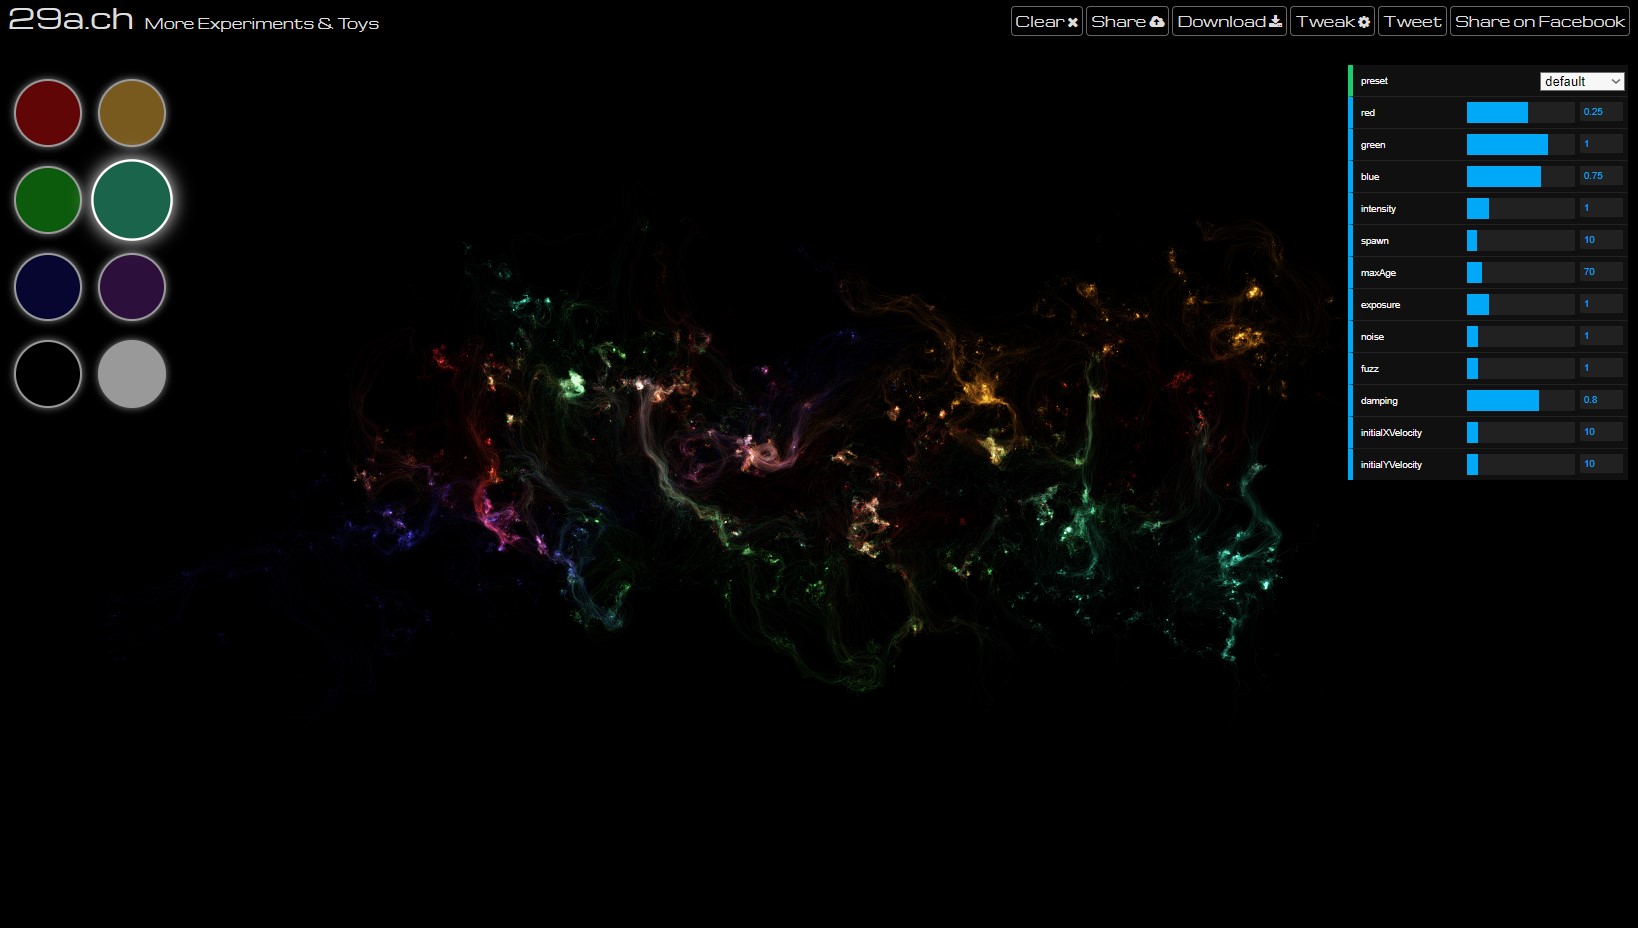Screen dimensions: 1638x928
Task: Adjust the maxAge slider
Action: click(x=1521, y=273)
